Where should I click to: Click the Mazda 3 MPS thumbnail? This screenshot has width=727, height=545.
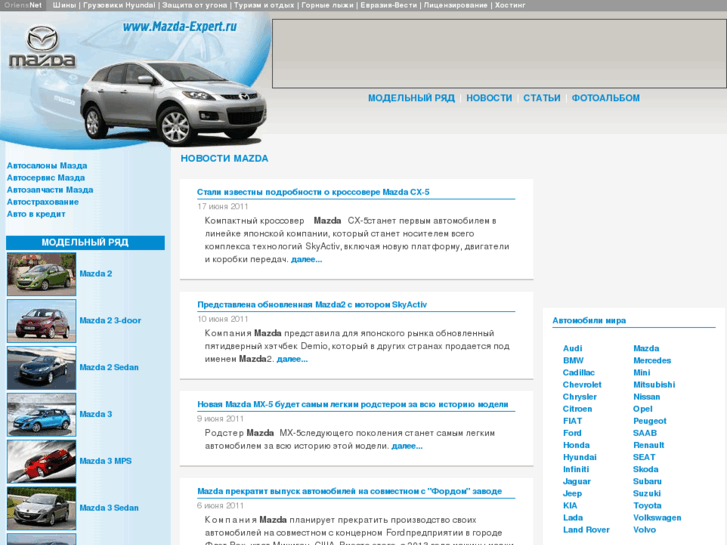41,462
